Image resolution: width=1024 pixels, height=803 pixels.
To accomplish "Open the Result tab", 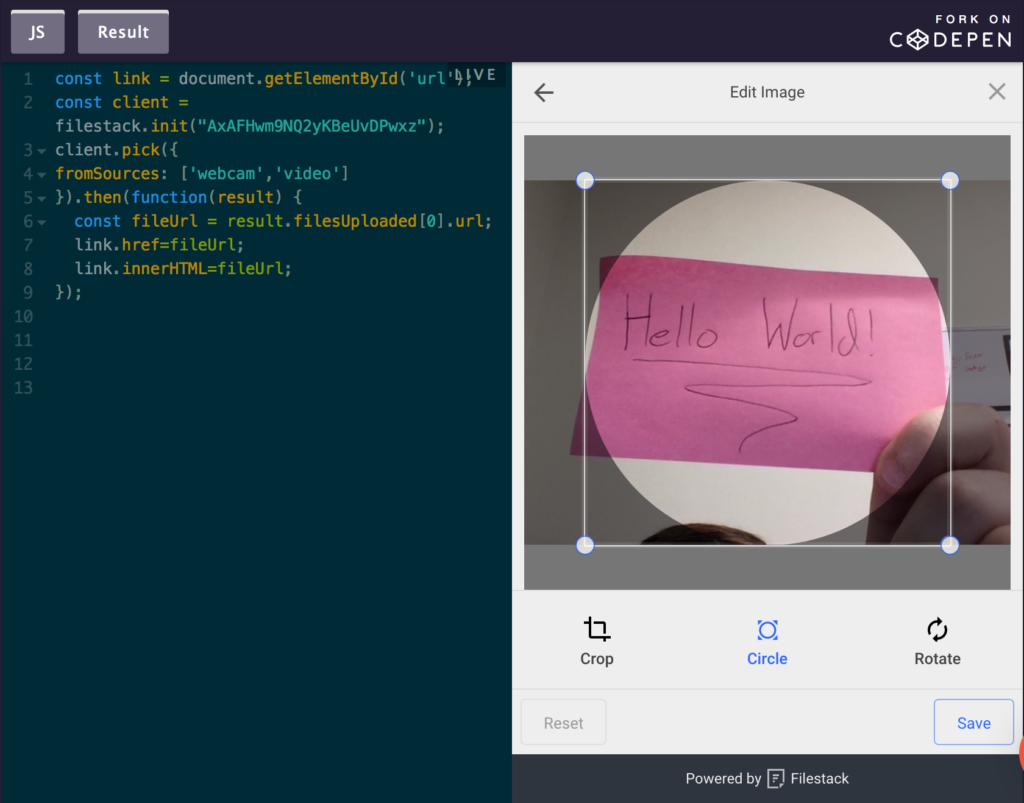I will (x=122, y=31).
